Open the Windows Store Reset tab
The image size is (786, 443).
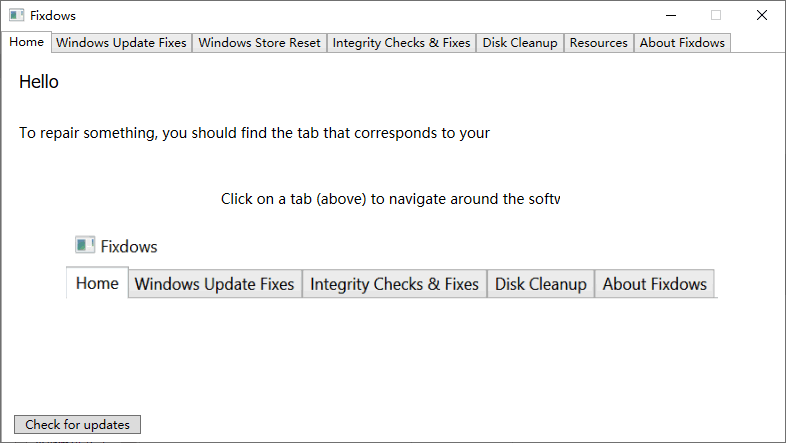pyautogui.click(x=259, y=43)
